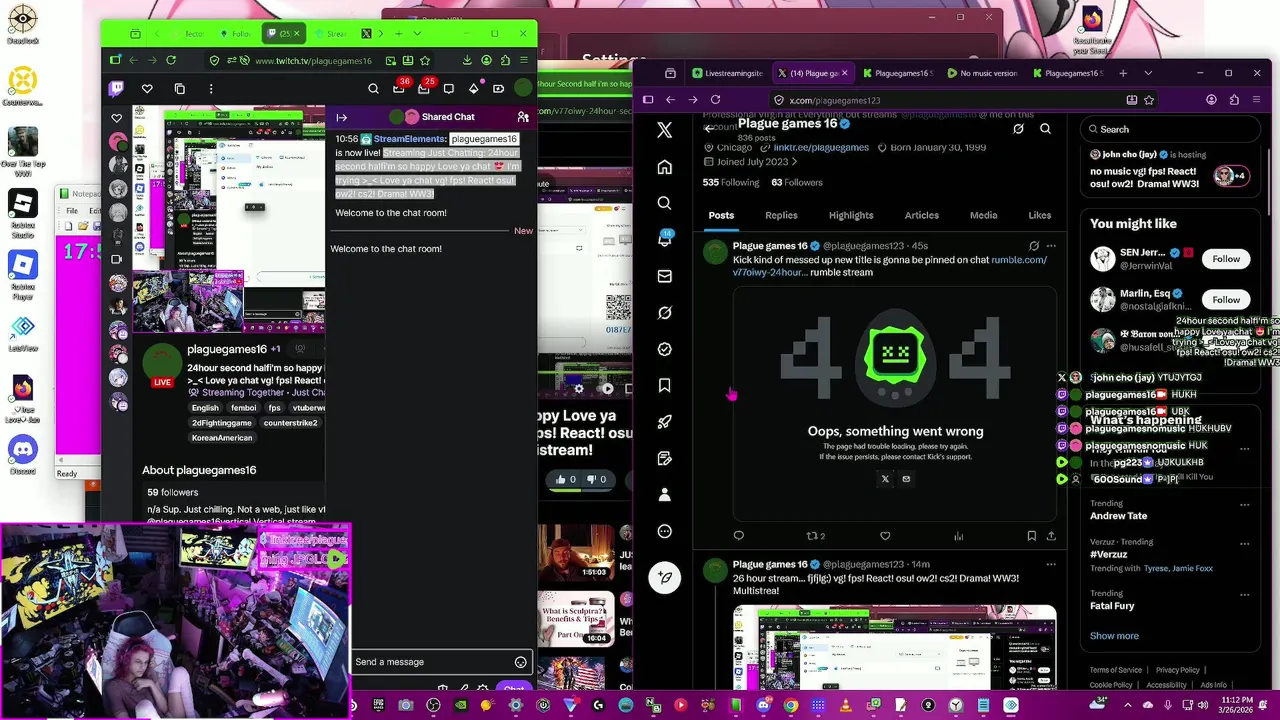1280x720 pixels.
Task: Open tab list dropdown in X browser window
Action: [x=1148, y=73]
